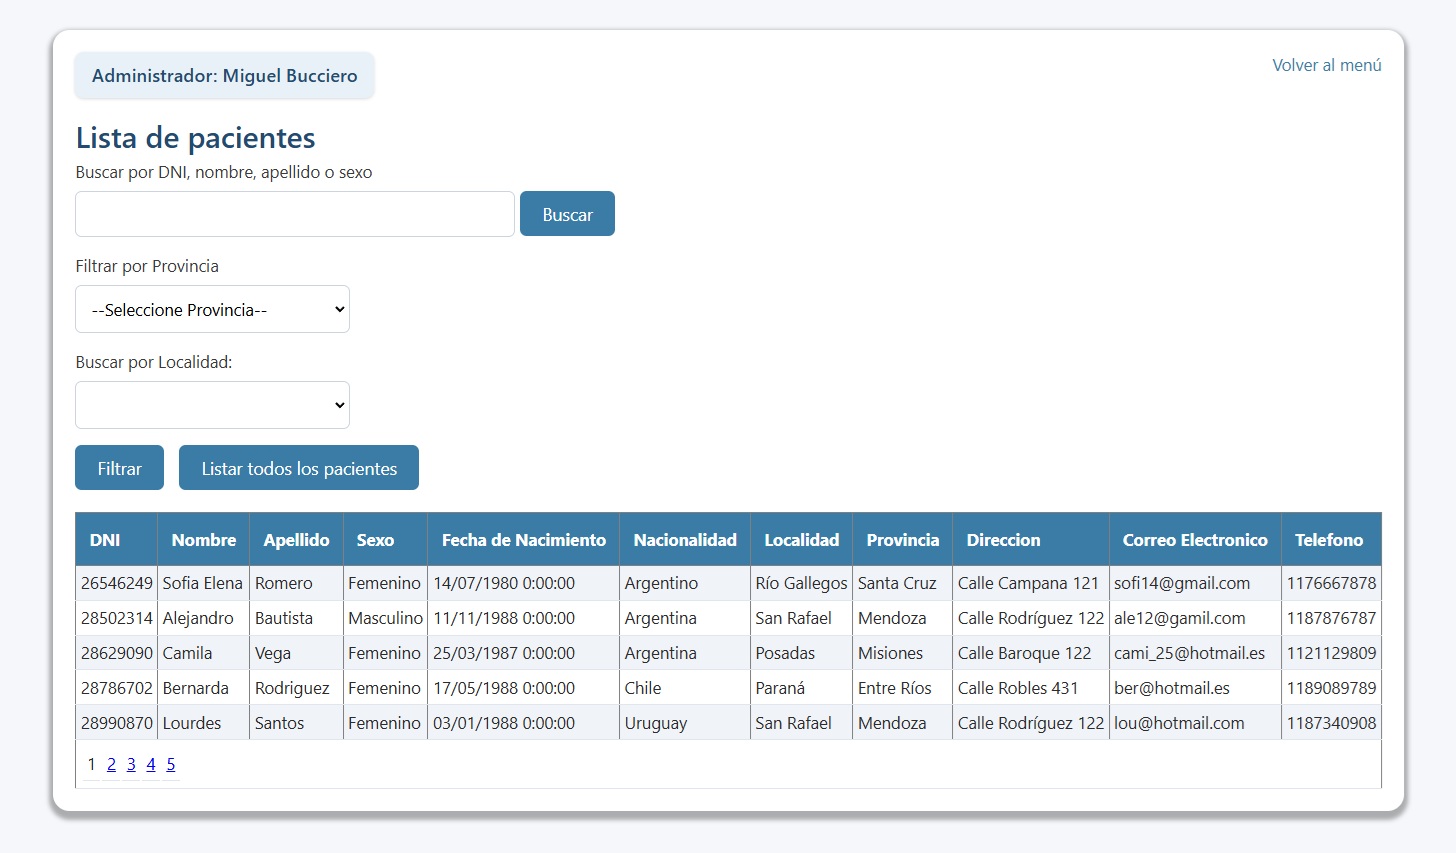
Task: Select the Bernarda name cell
Action: pyautogui.click(x=196, y=688)
